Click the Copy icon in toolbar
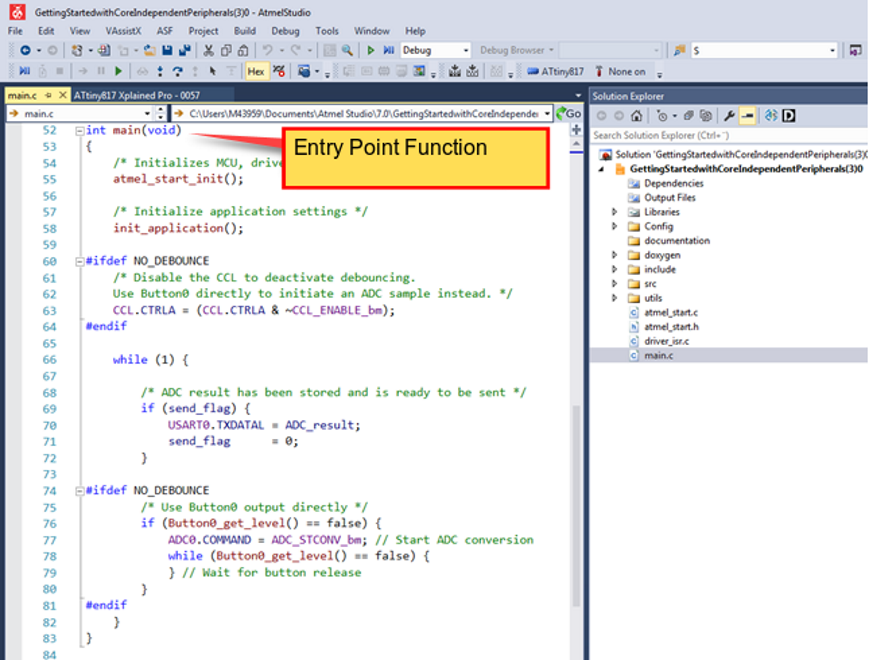This screenshot has height=660, width=869. pos(226,50)
